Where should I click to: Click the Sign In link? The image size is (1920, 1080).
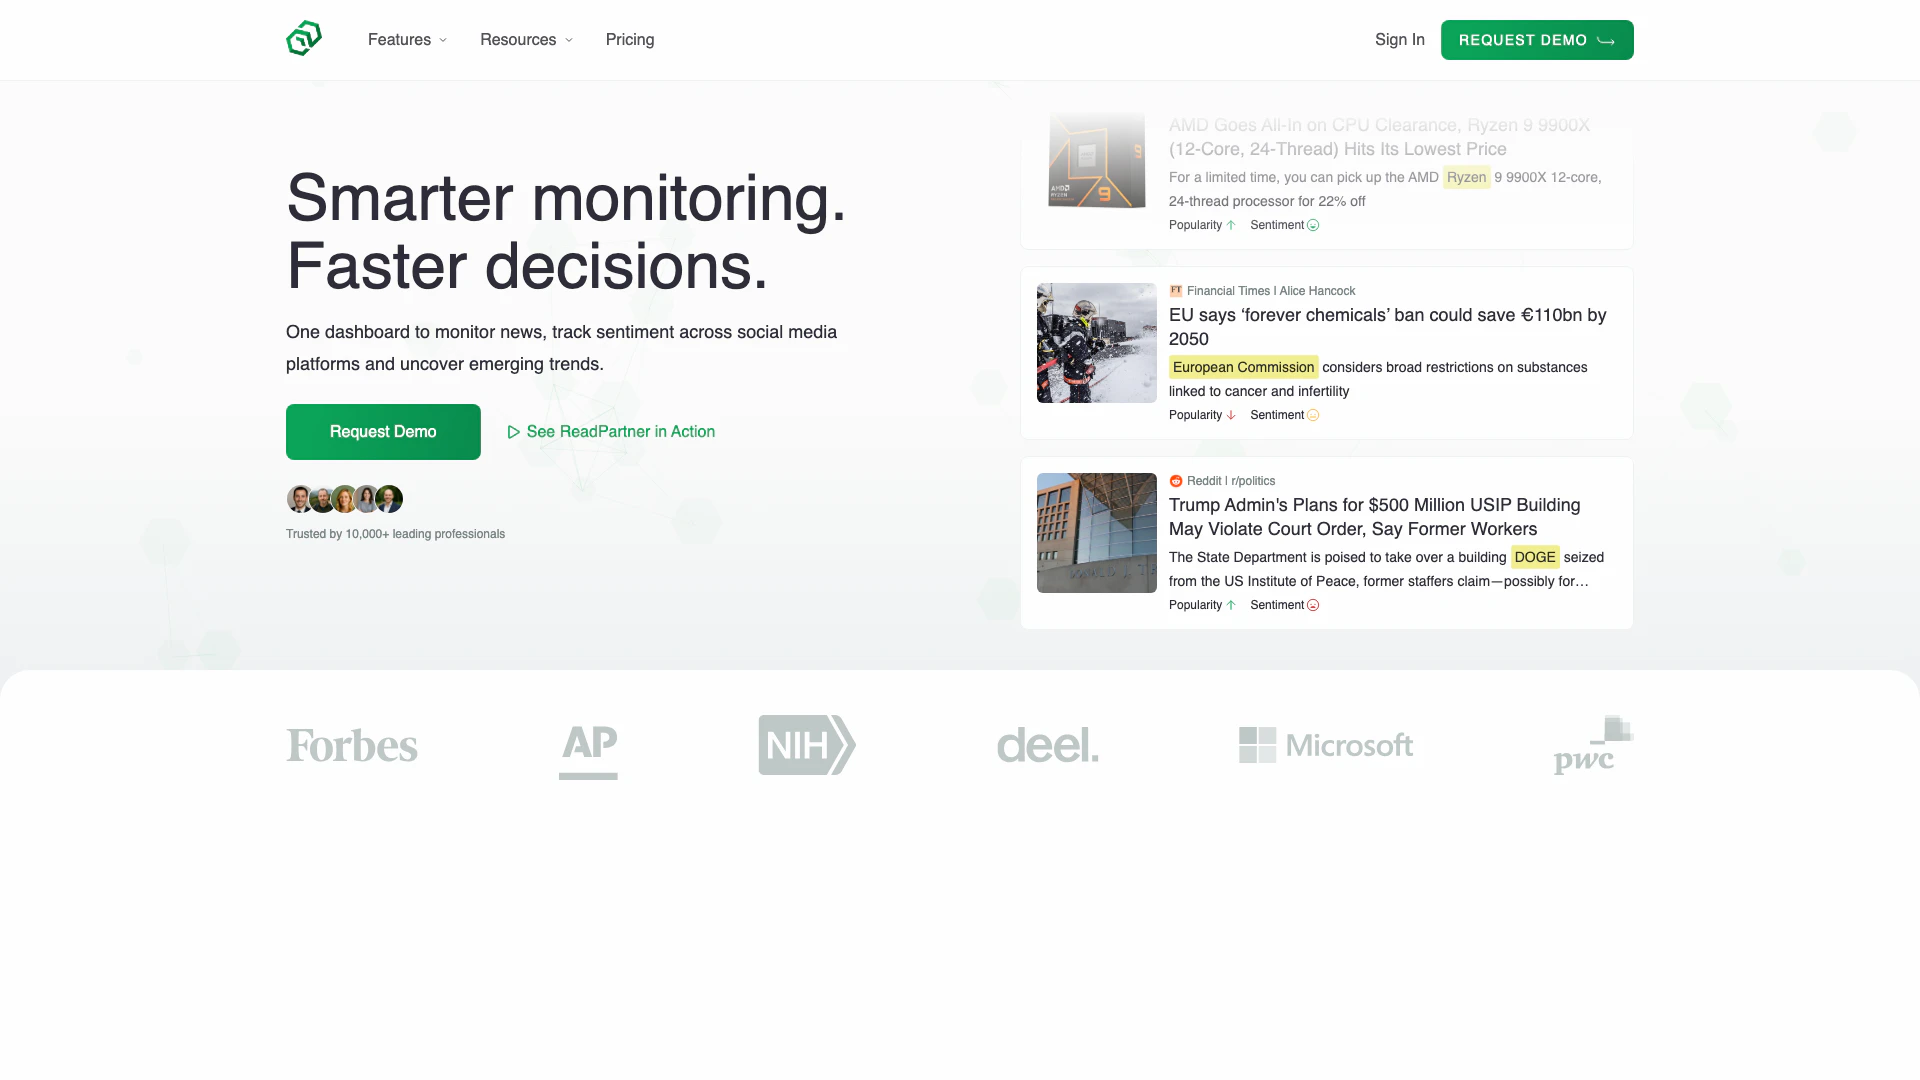pyautogui.click(x=1399, y=40)
